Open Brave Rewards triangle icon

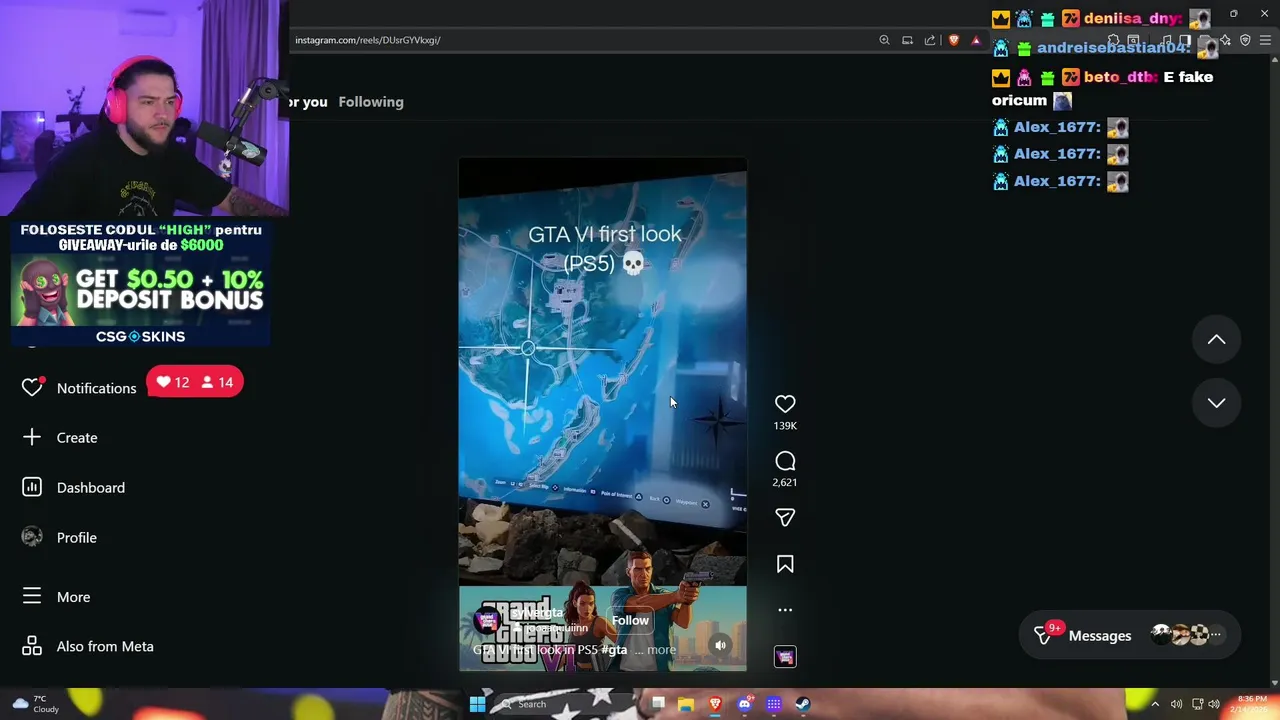coord(976,40)
